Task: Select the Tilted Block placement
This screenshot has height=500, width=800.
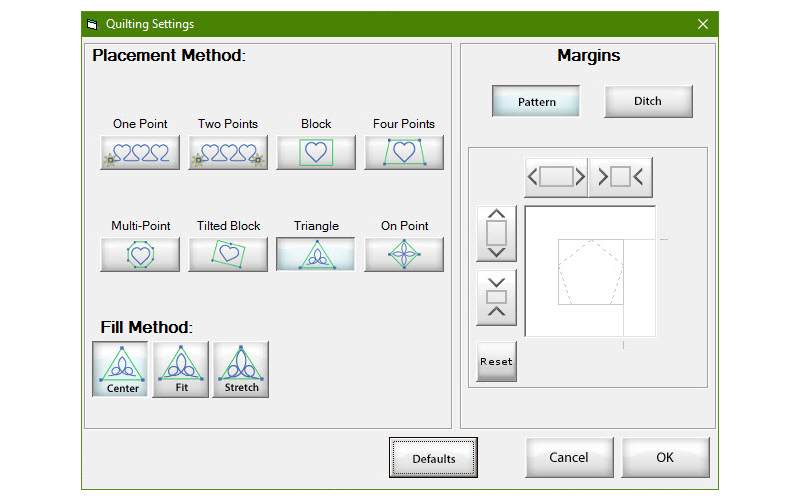Action: [x=228, y=254]
